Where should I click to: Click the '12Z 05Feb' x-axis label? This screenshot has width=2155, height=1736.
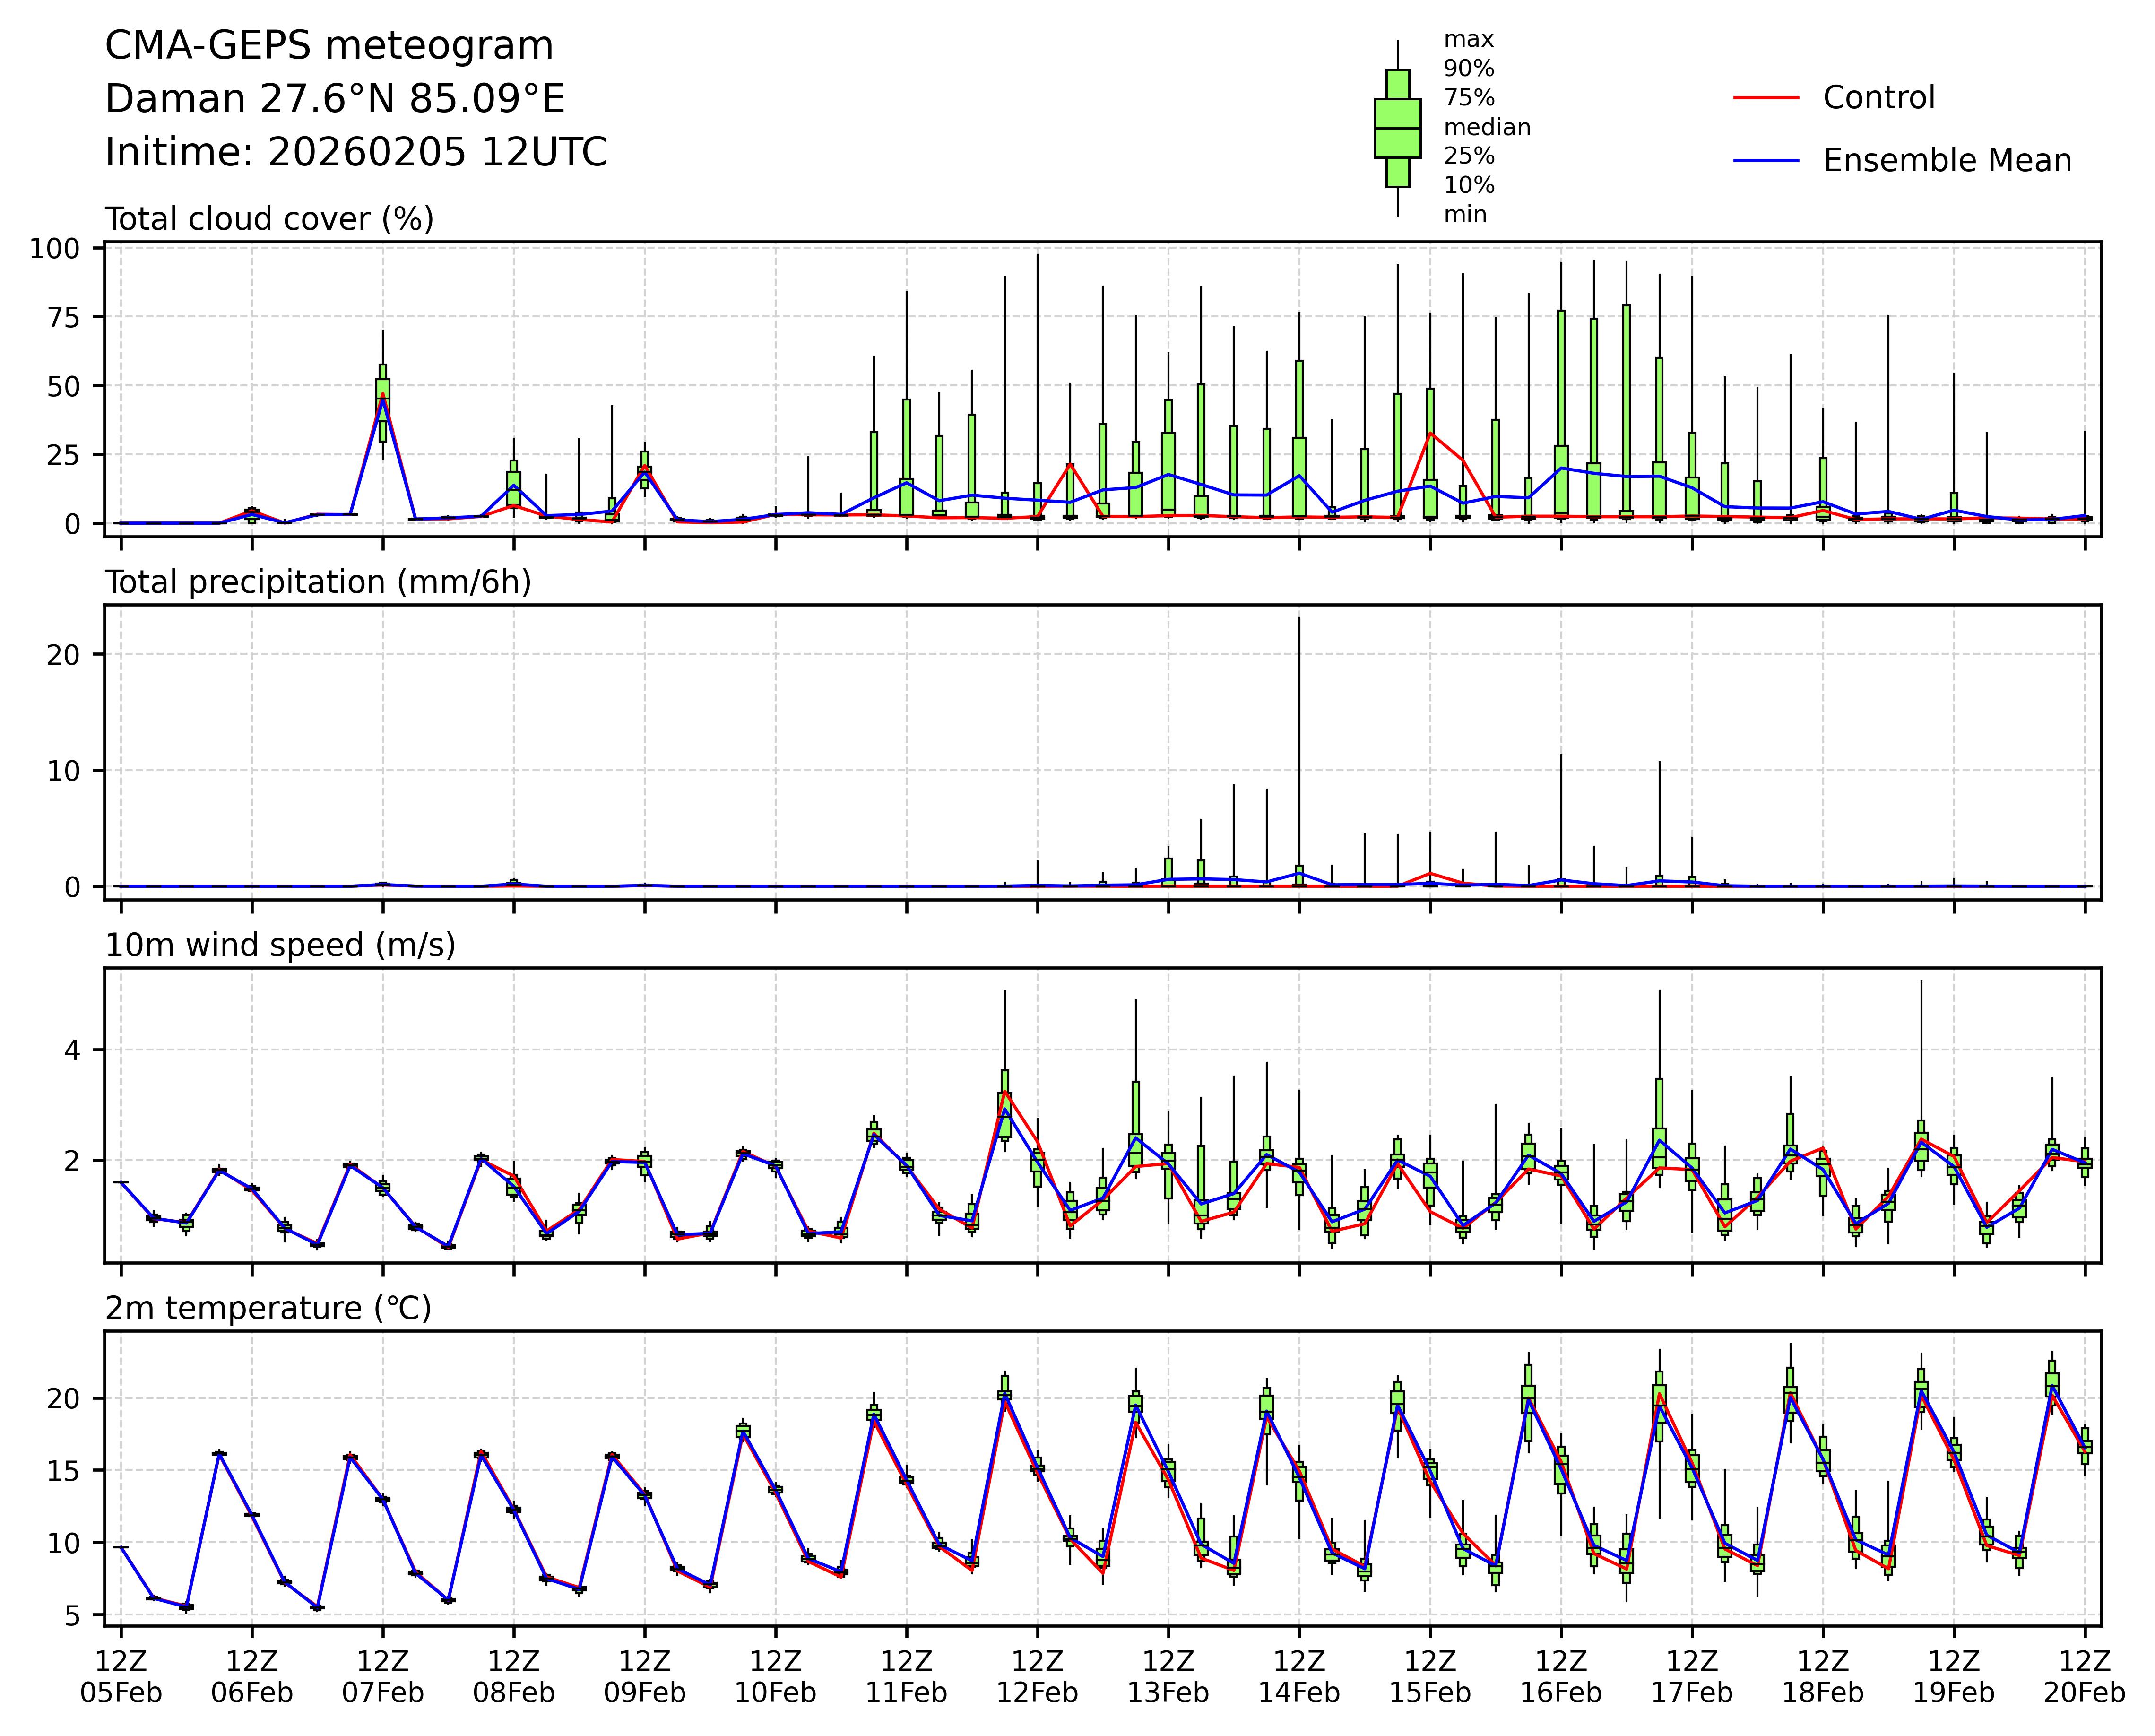(121, 1677)
